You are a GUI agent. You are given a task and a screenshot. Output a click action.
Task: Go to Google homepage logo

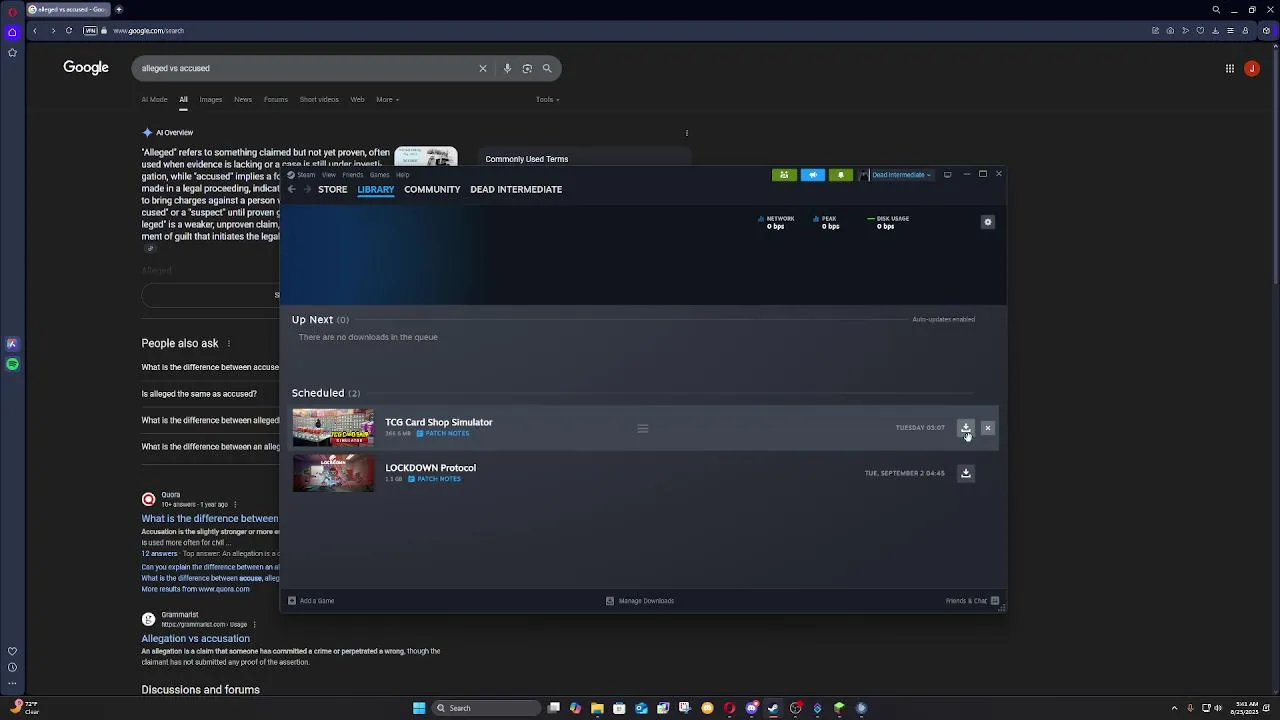(86, 67)
